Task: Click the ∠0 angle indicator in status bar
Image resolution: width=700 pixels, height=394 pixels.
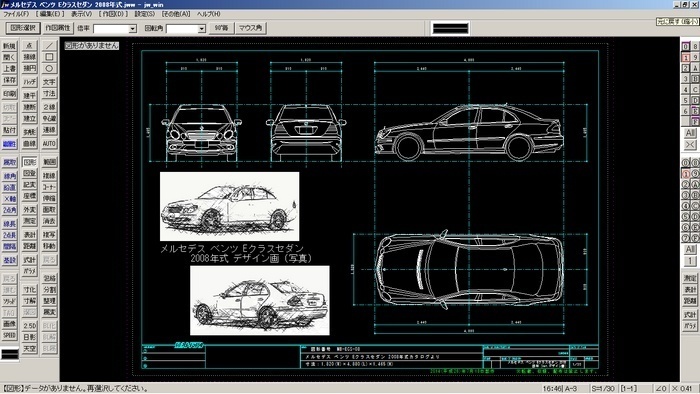Action: (x=661, y=389)
